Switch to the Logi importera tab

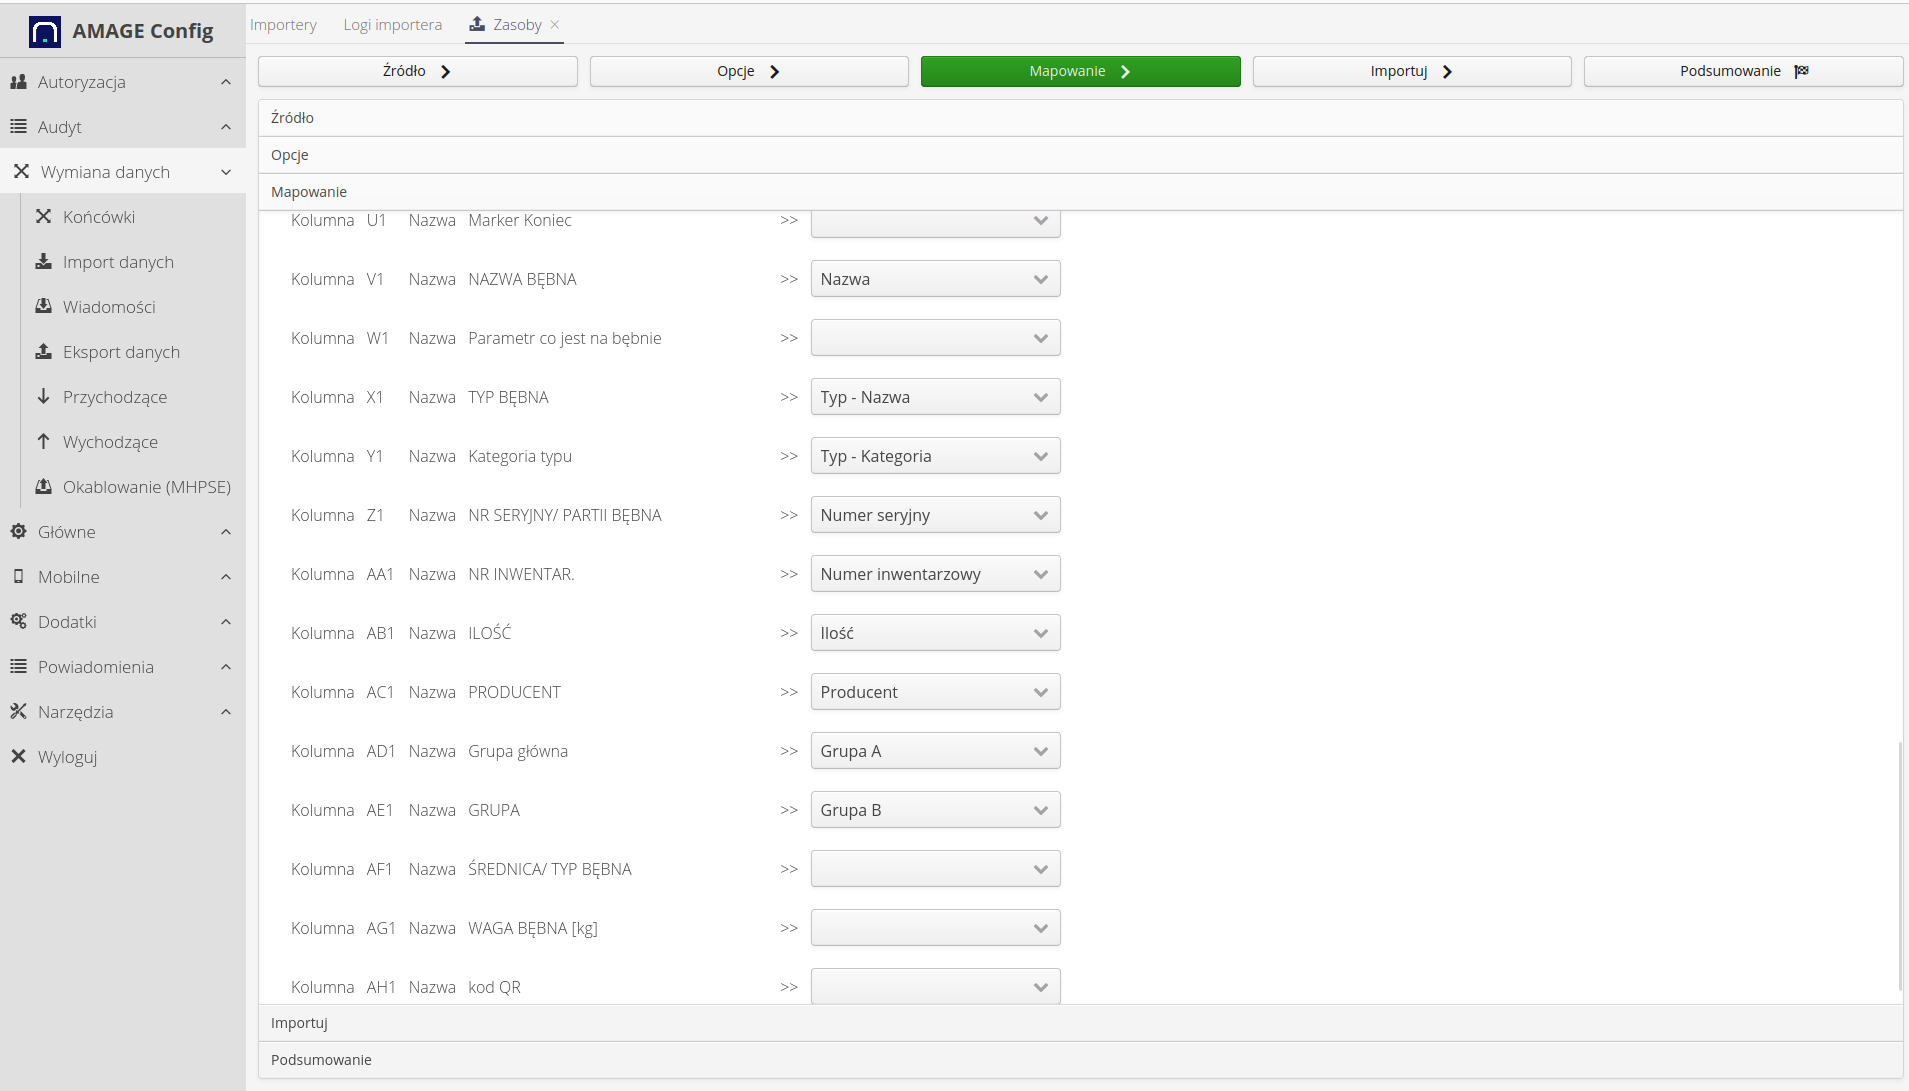pos(392,25)
